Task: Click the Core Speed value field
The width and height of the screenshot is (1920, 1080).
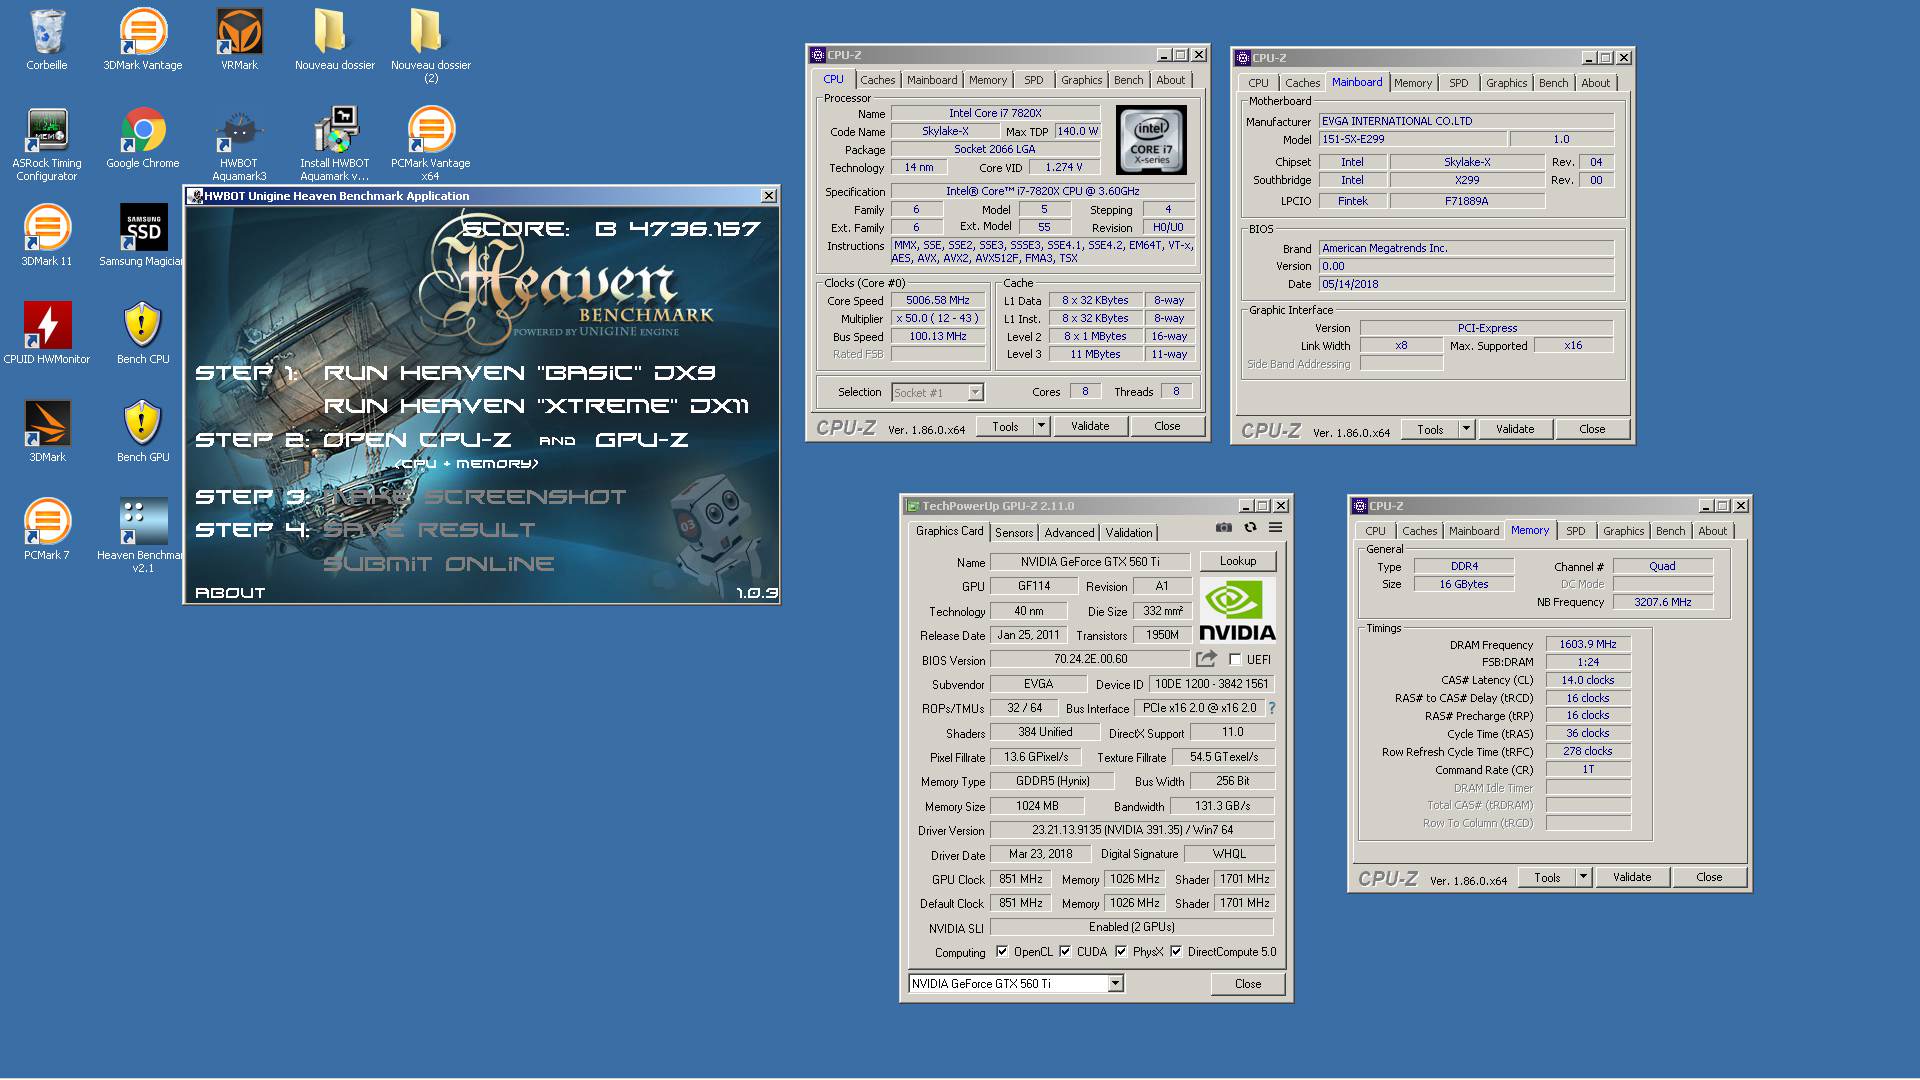Action: point(938,300)
